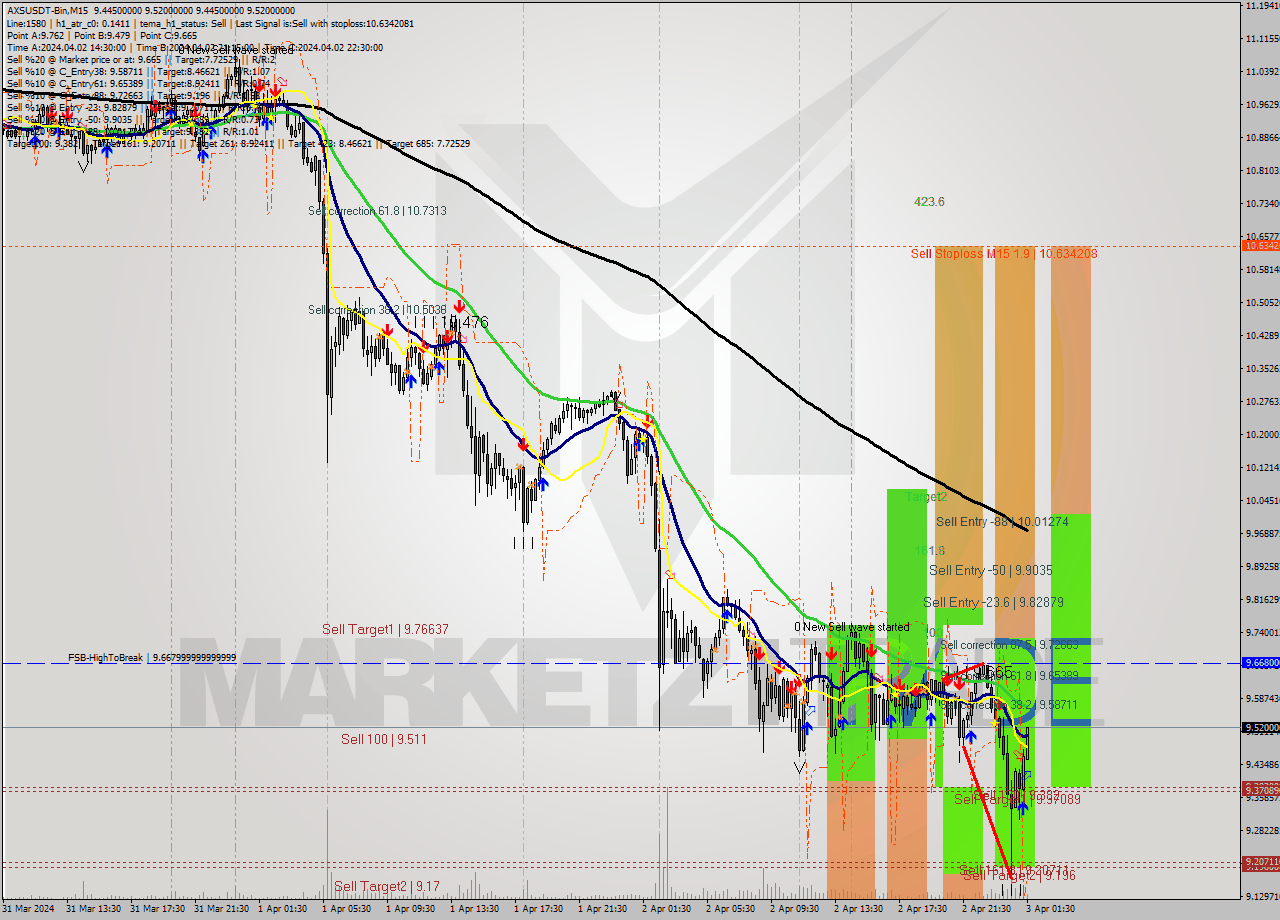Screen dimensions: 1280x920
Task: Click the '0 New Sell wave started' label near 2 Apr
Action: [x=852, y=627]
